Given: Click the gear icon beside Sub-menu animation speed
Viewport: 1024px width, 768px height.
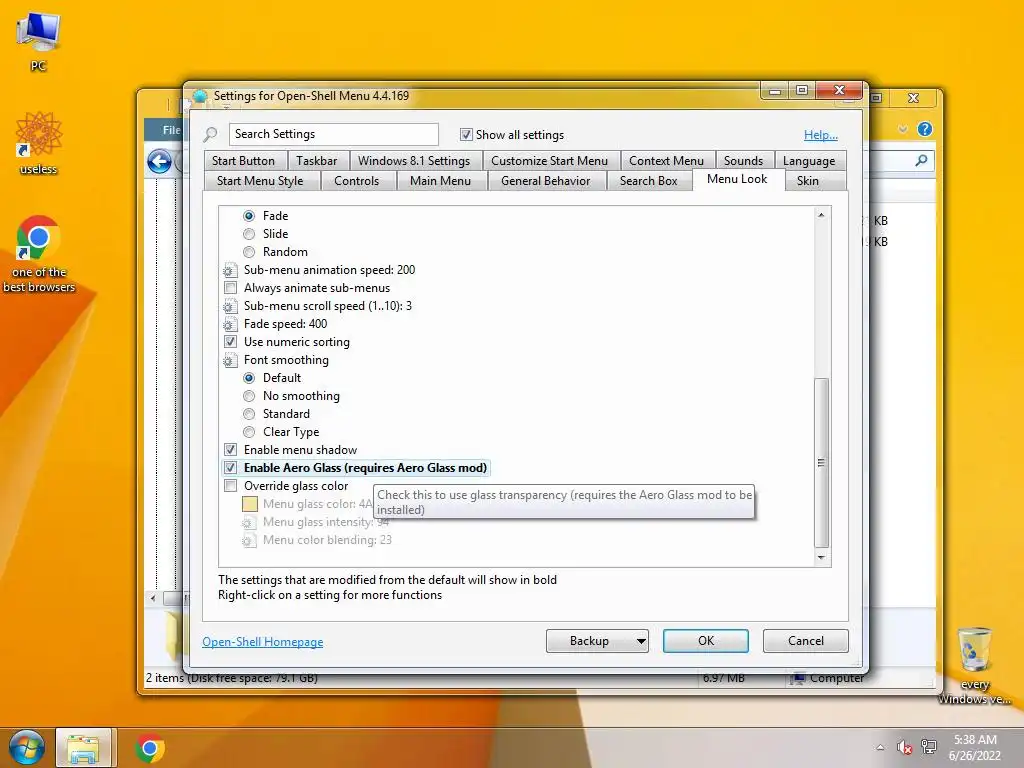Looking at the screenshot, I should (230, 270).
